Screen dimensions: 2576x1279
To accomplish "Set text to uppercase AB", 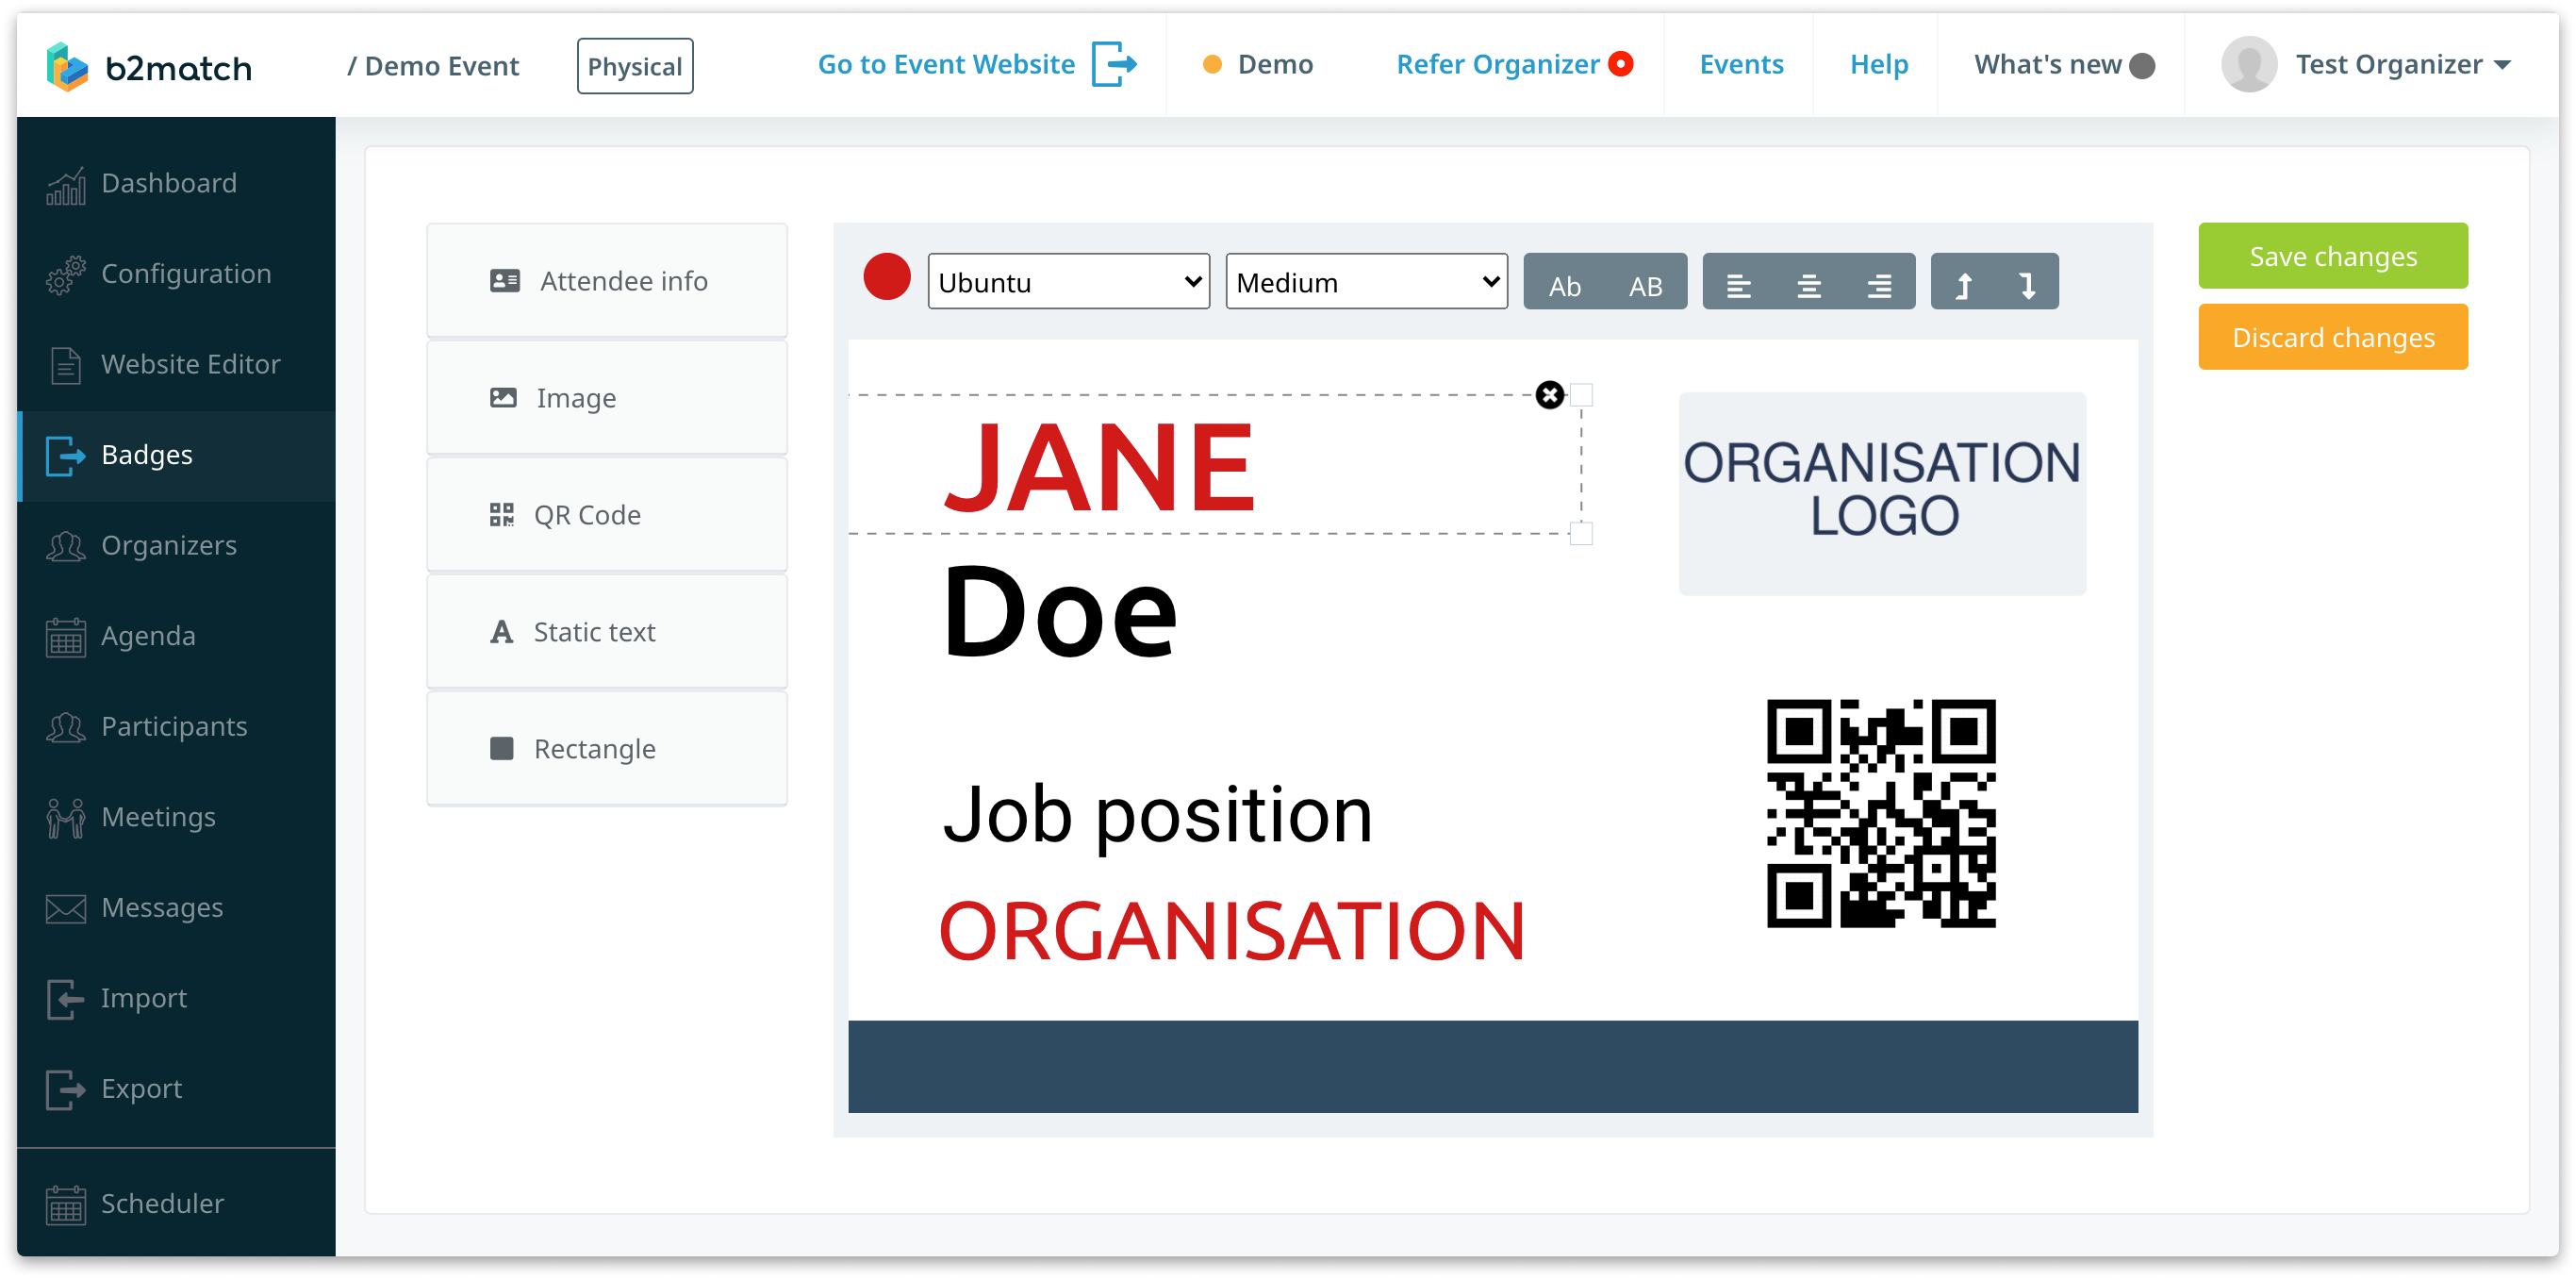I will coord(1646,286).
